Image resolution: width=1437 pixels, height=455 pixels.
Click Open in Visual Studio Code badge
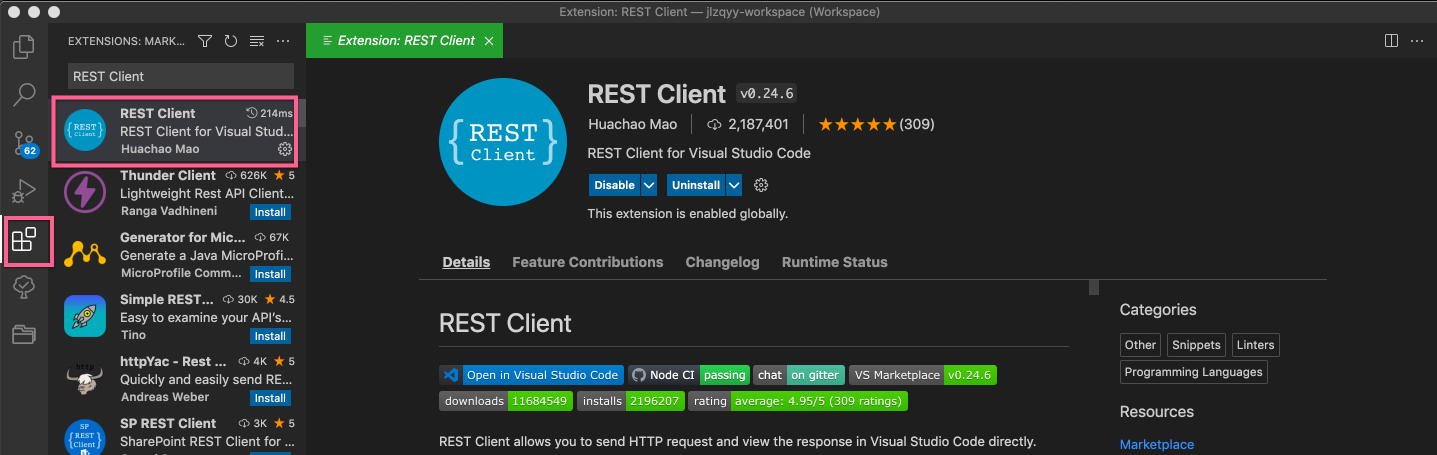(x=530, y=375)
